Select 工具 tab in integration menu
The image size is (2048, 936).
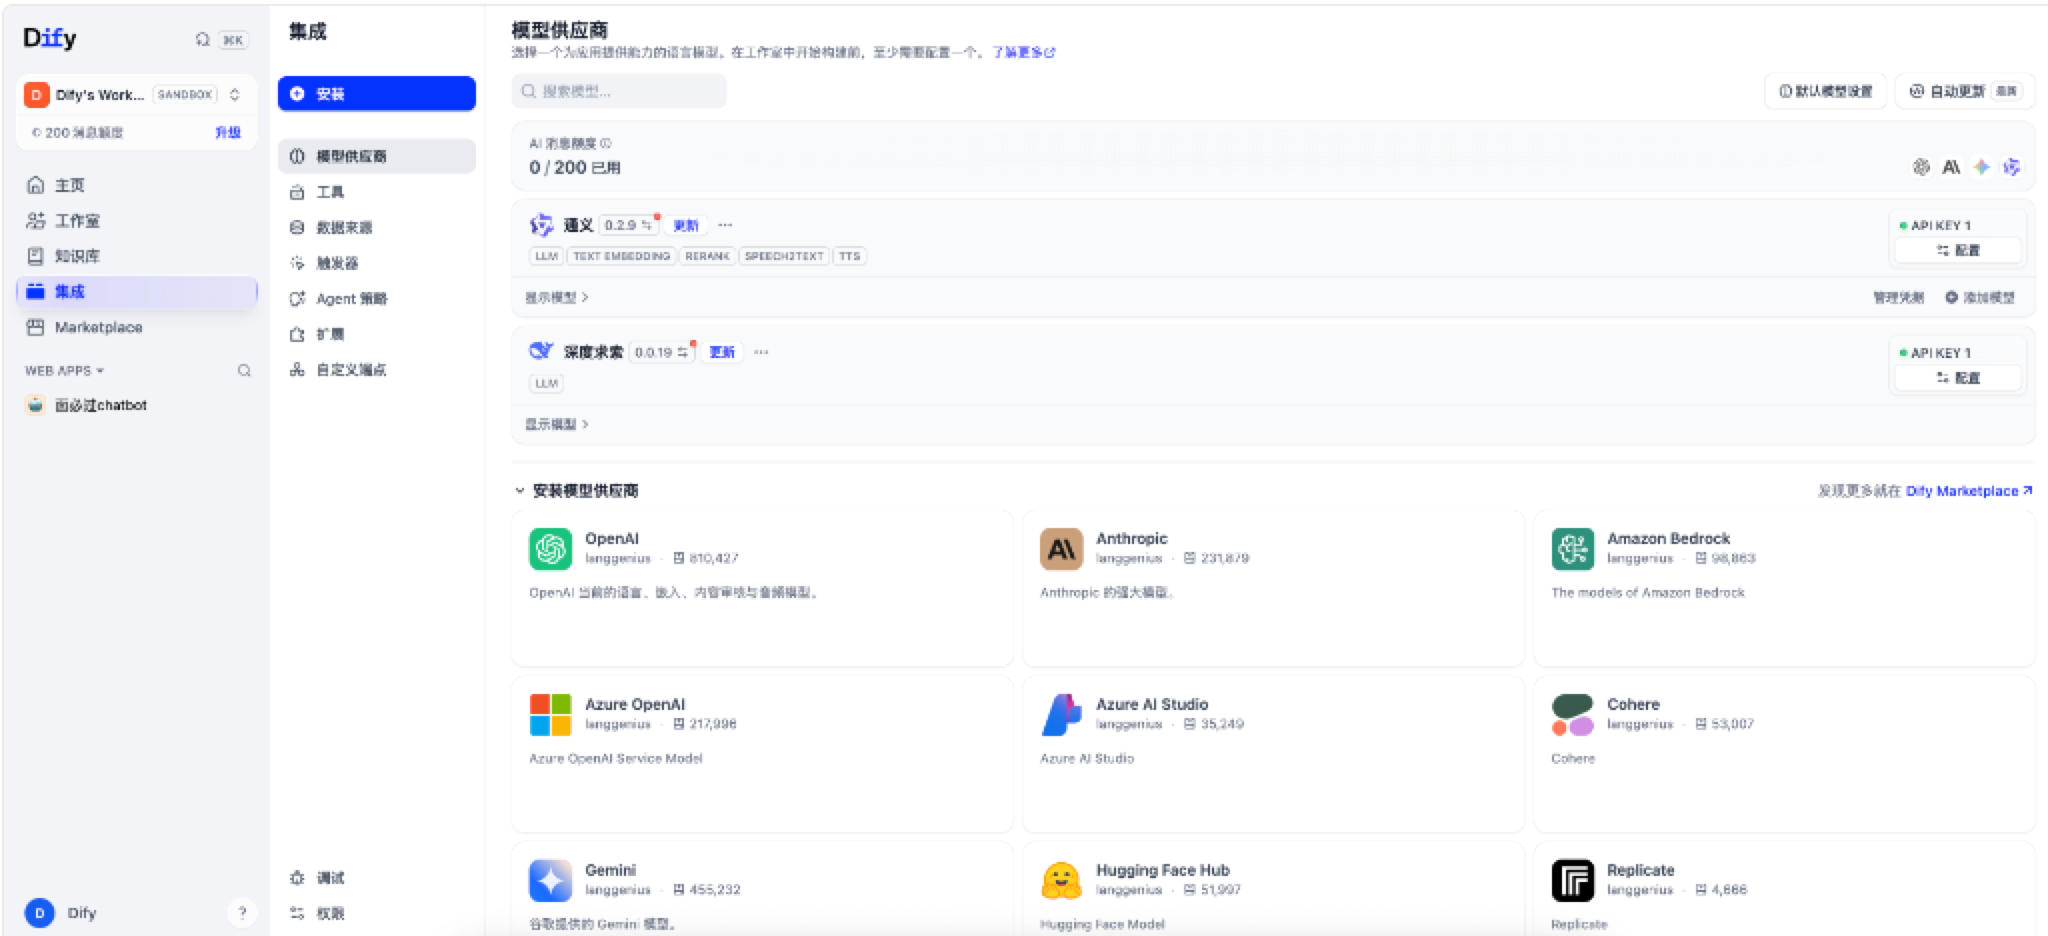[x=377, y=192]
